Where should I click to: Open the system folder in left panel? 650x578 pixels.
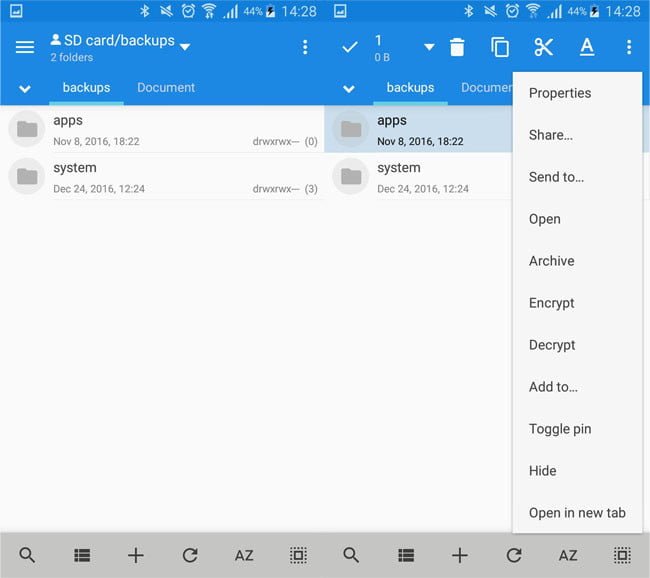162,177
